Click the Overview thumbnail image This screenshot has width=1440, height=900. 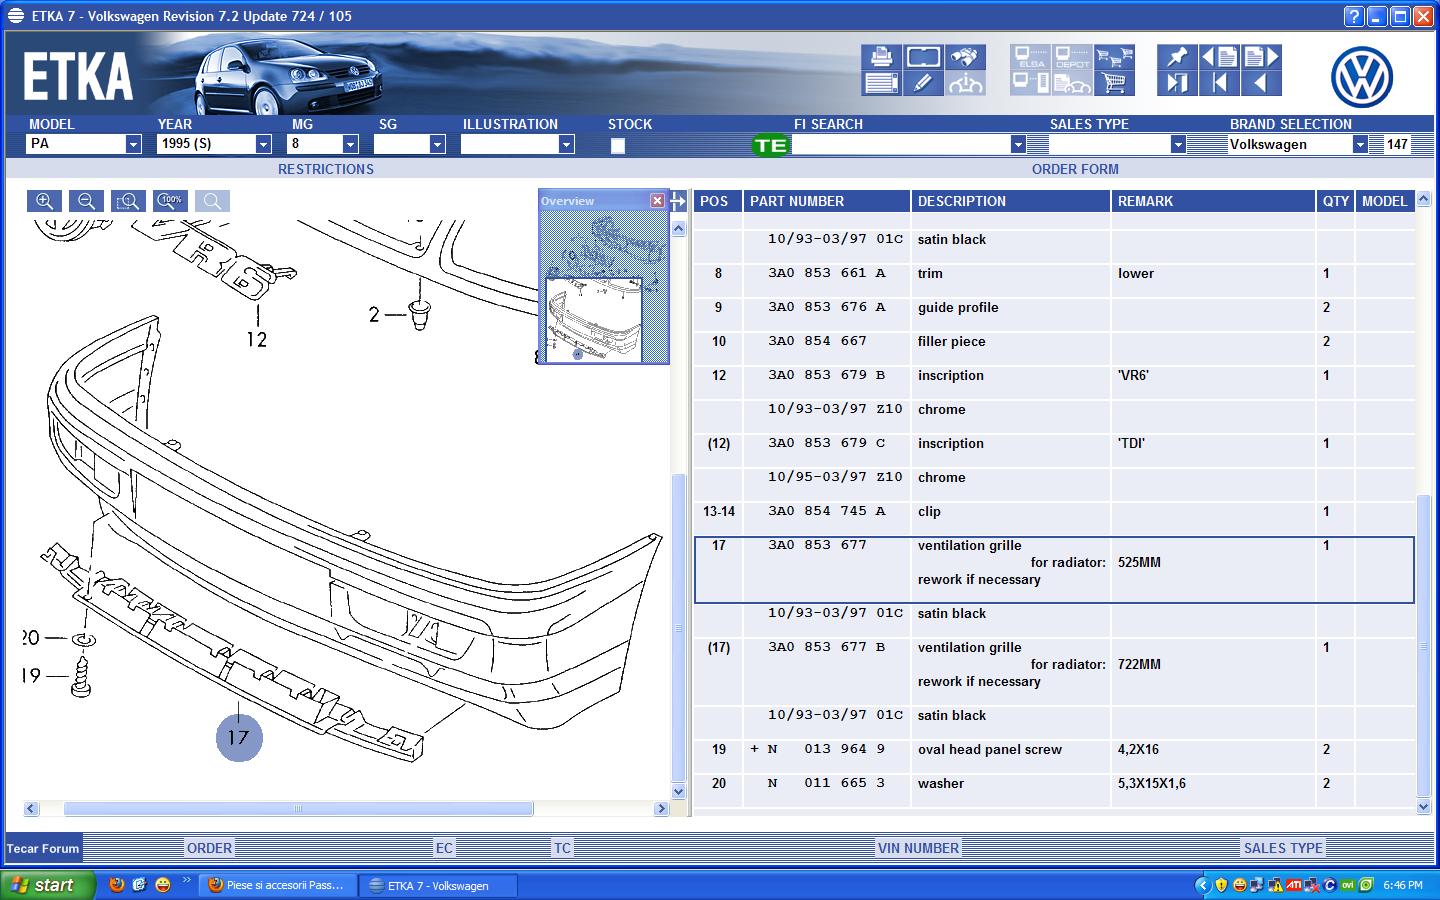tap(604, 287)
